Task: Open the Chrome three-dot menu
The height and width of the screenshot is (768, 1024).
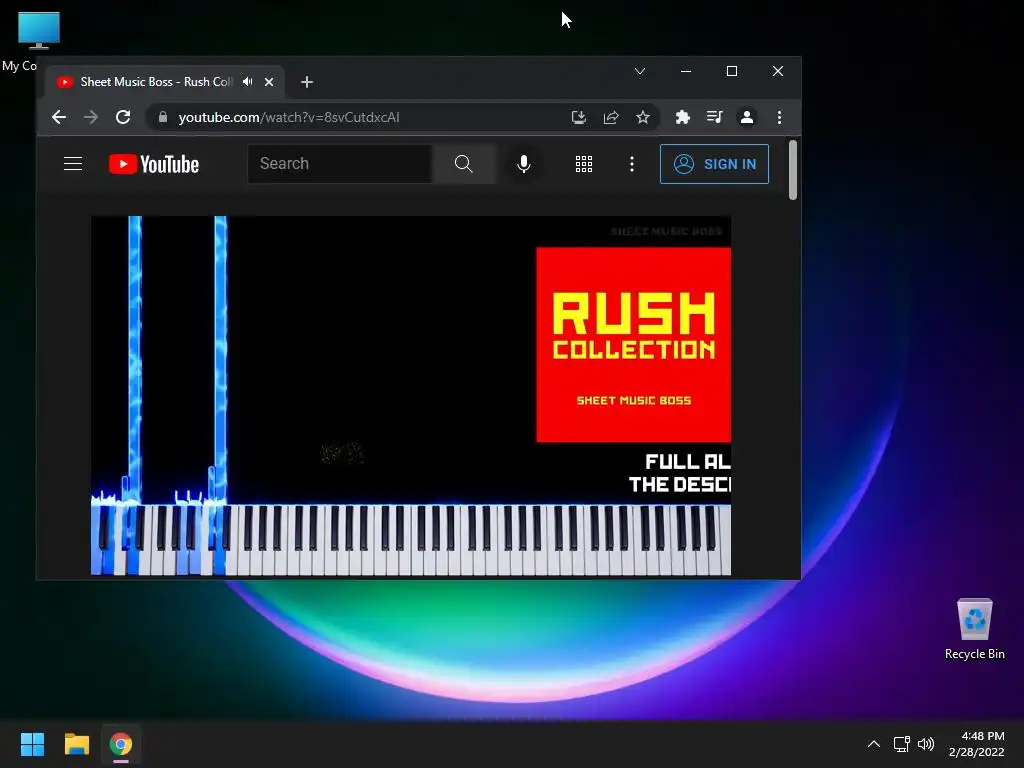Action: pos(779,117)
